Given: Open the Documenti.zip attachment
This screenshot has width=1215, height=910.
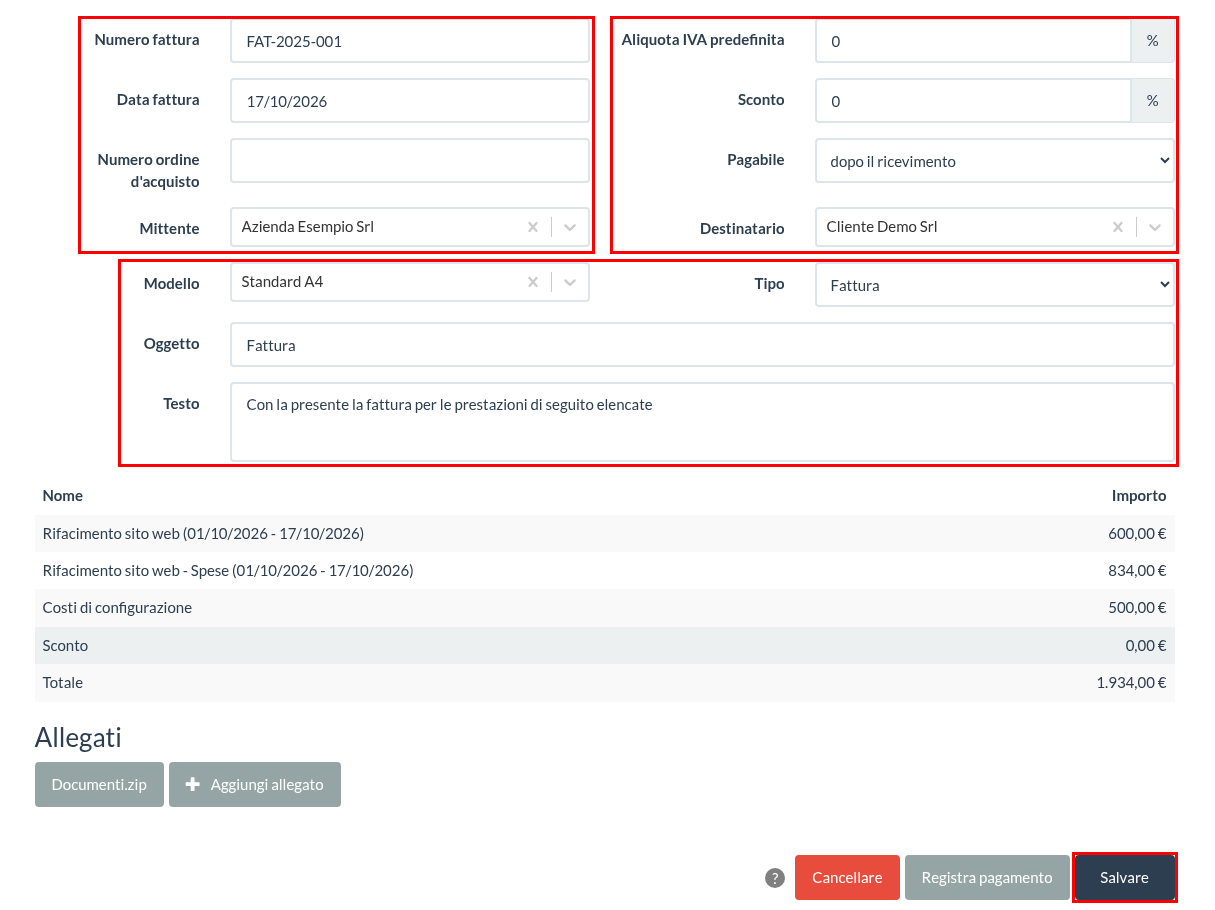Looking at the screenshot, I should pos(99,784).
